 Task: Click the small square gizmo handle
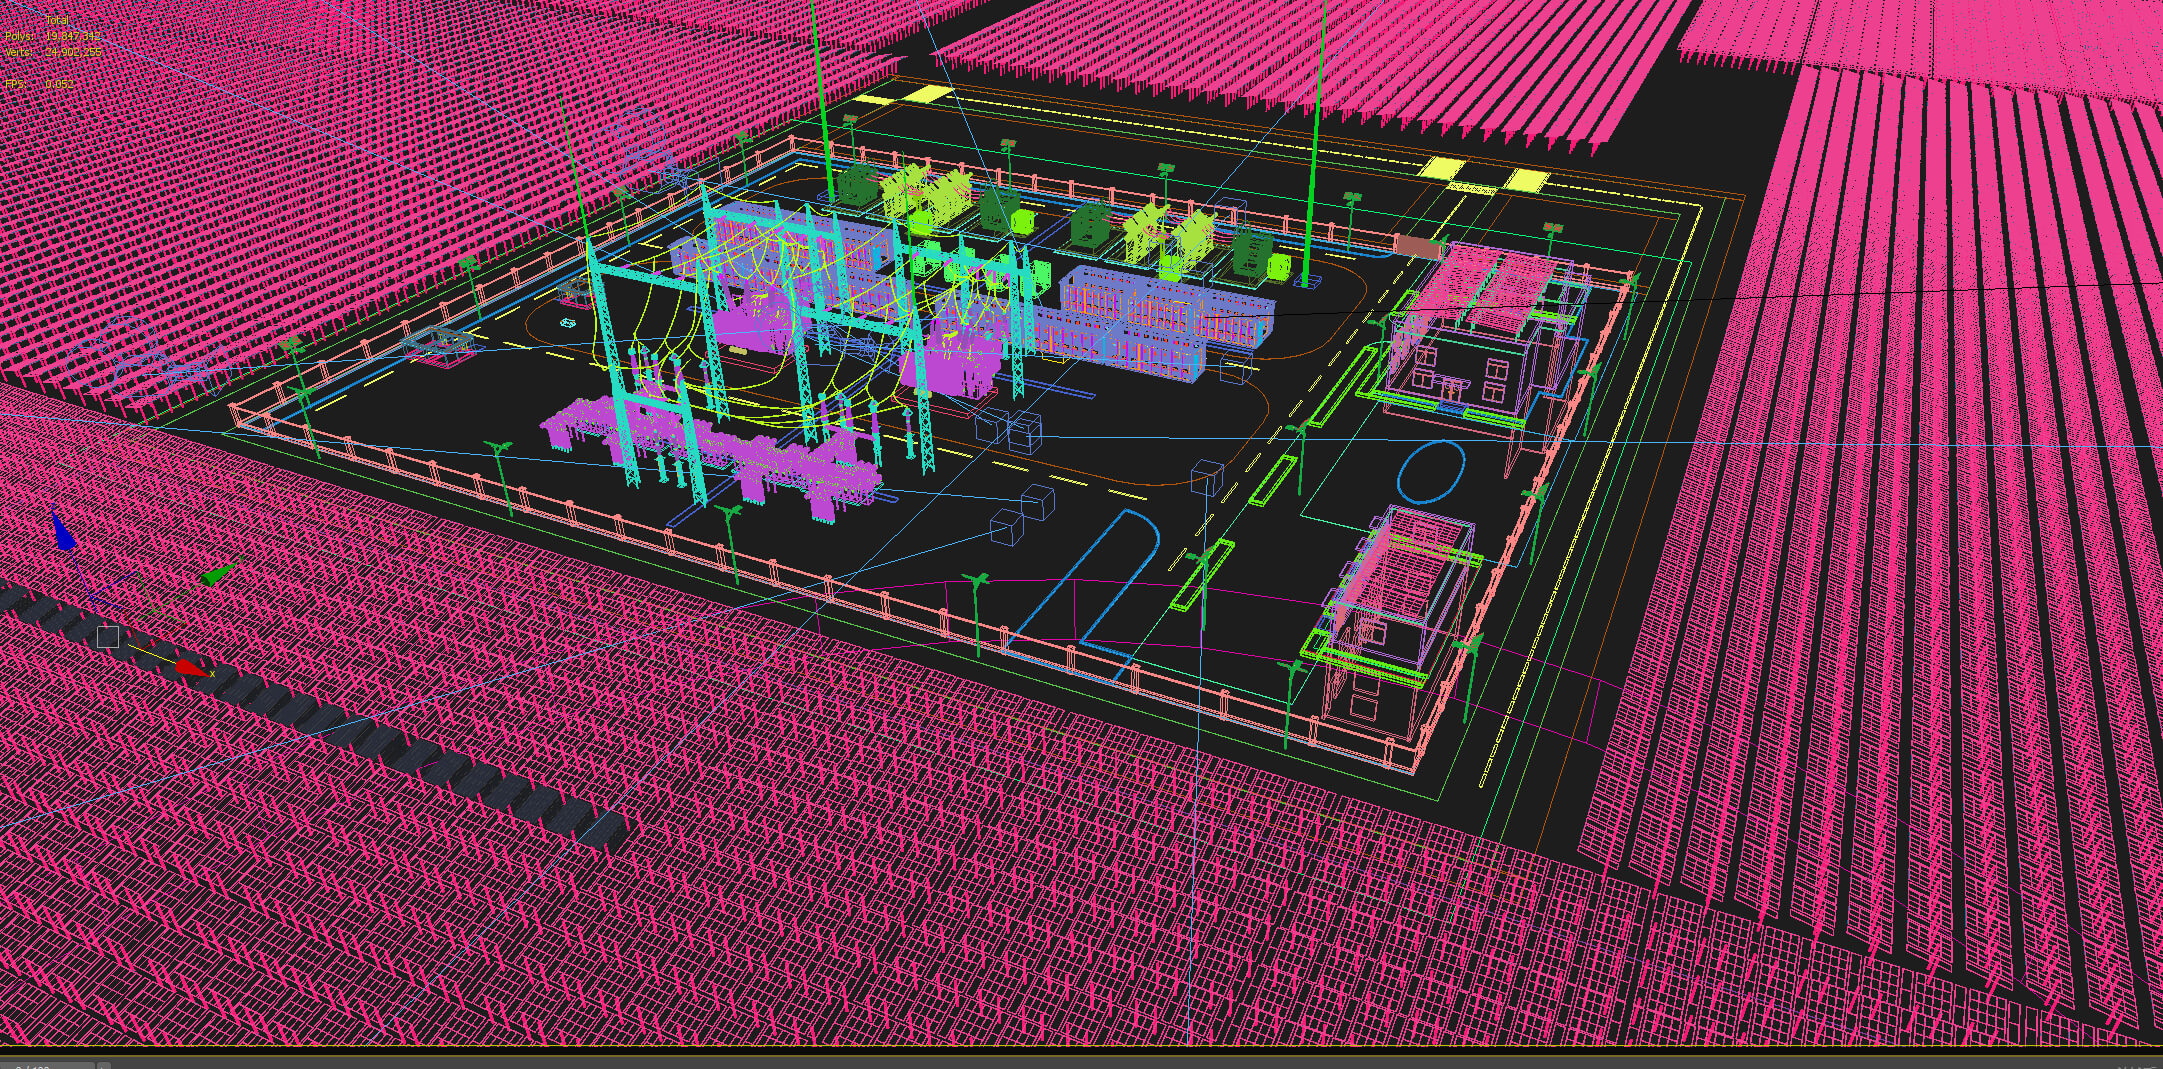pyautogui.click(x=107, y=637)
